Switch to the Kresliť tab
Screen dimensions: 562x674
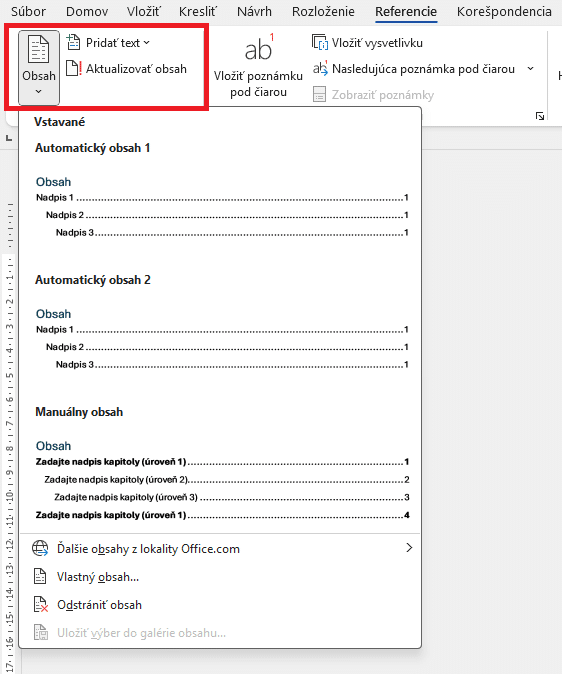click(x=198, y=12)
